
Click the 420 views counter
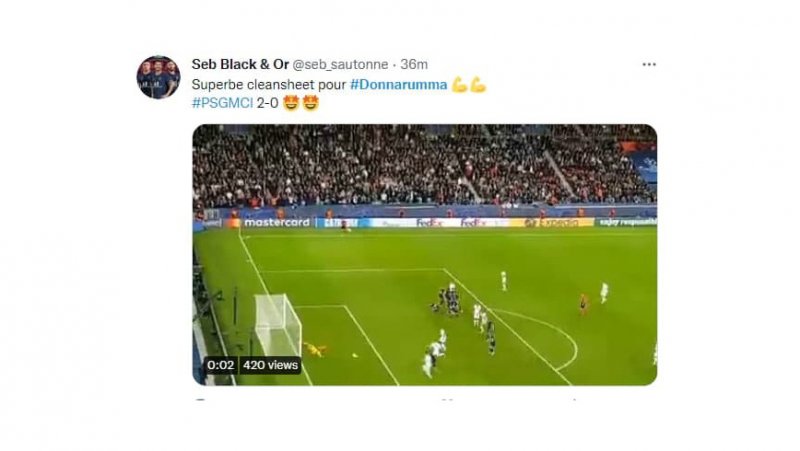pos(270,365)
